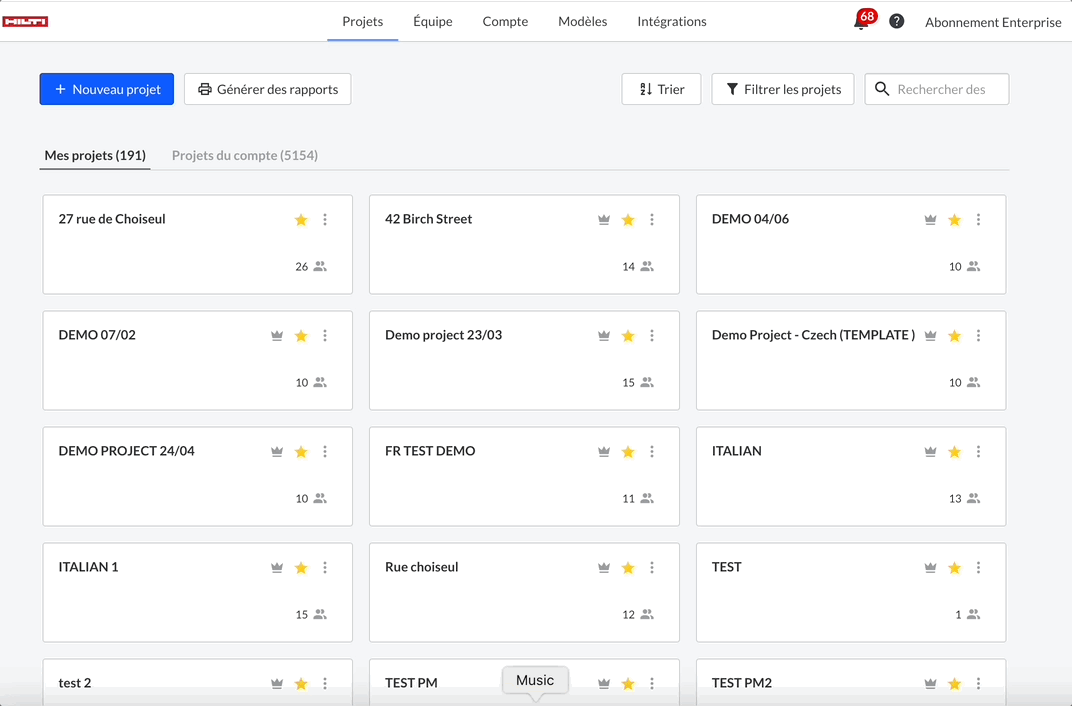Image resolution: width=1072 pixels, height=706 pixels.
Task: Click crown icon on FR TEST DEMO
Action: (604, 452)
